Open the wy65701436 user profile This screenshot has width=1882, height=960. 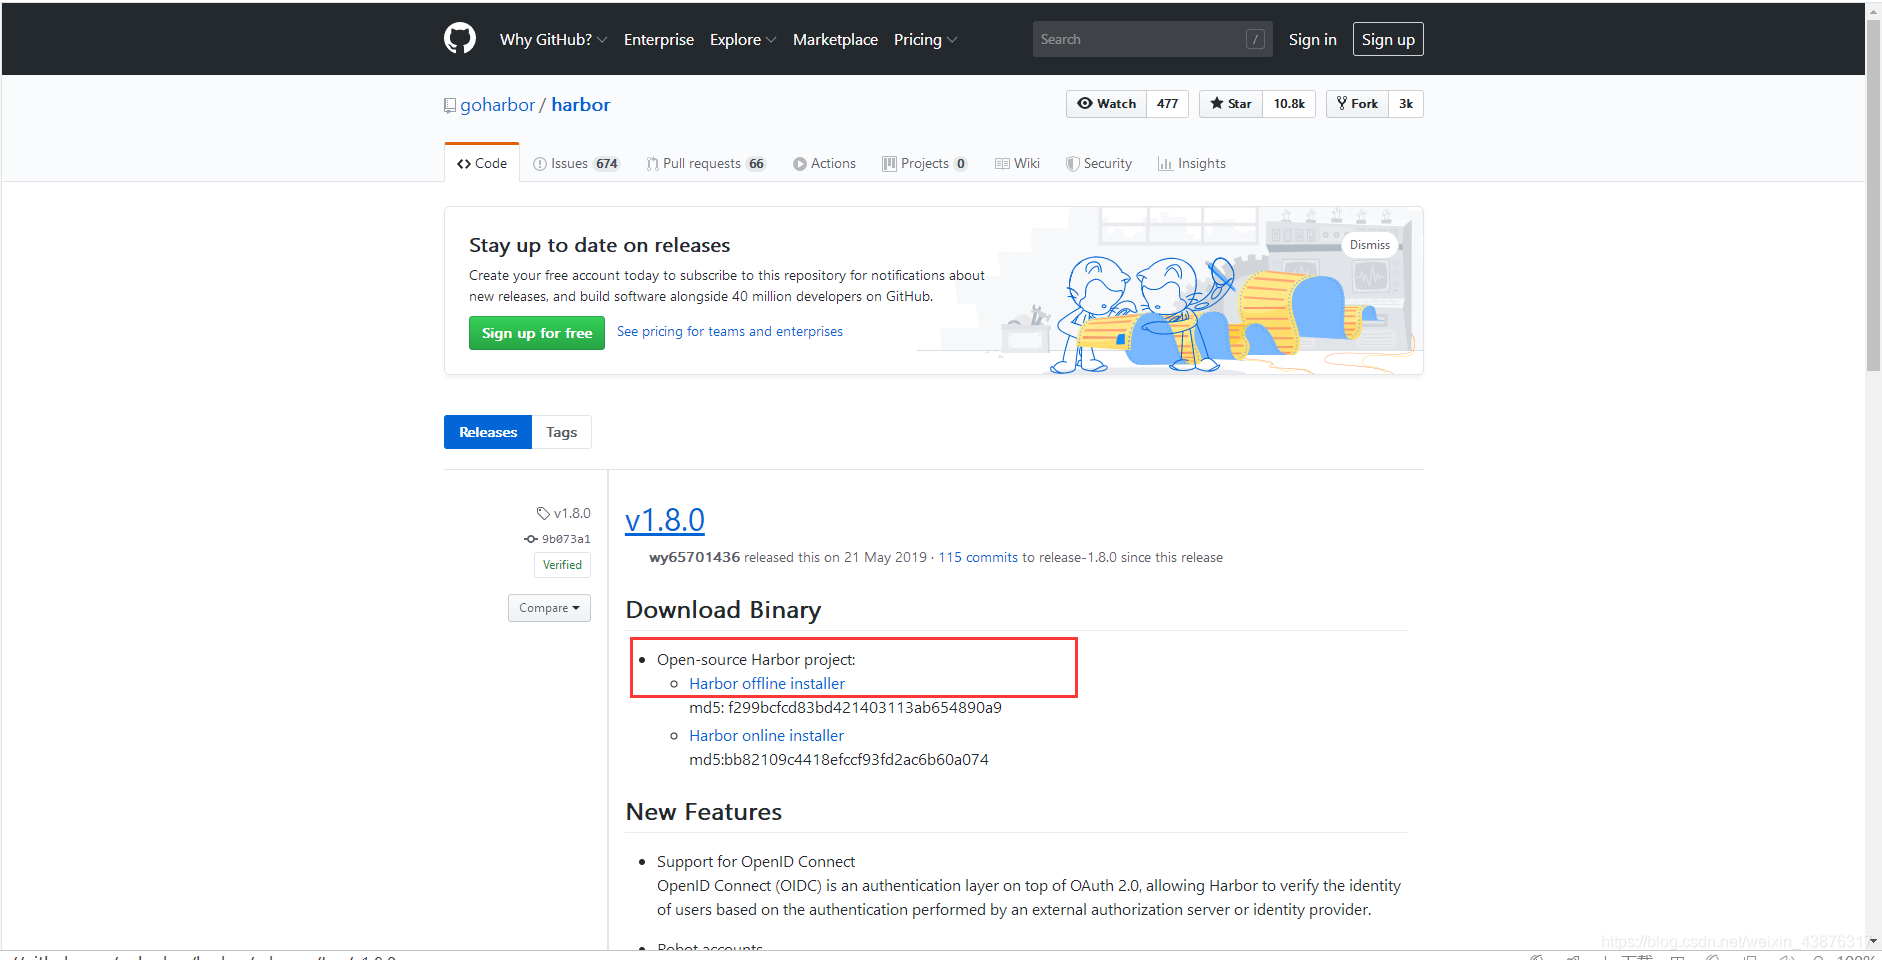(x=694, y=557)
